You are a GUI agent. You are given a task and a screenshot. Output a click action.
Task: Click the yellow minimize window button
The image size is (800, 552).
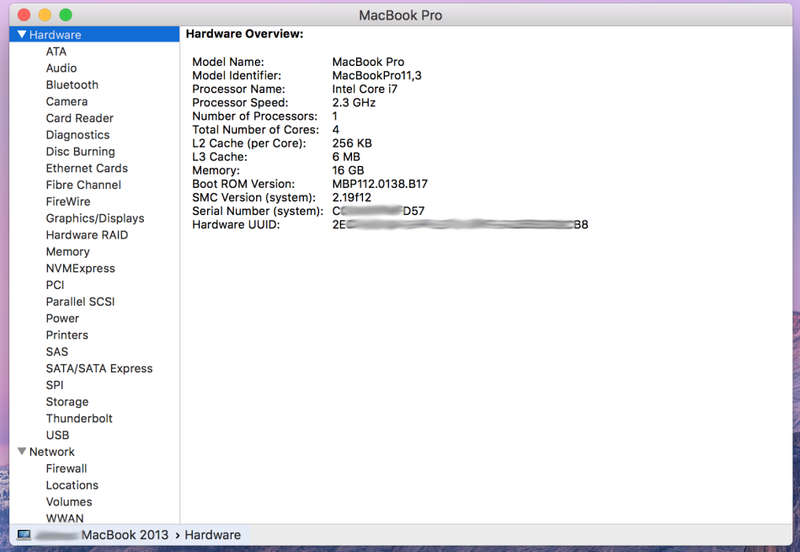(x=44, y=15)
